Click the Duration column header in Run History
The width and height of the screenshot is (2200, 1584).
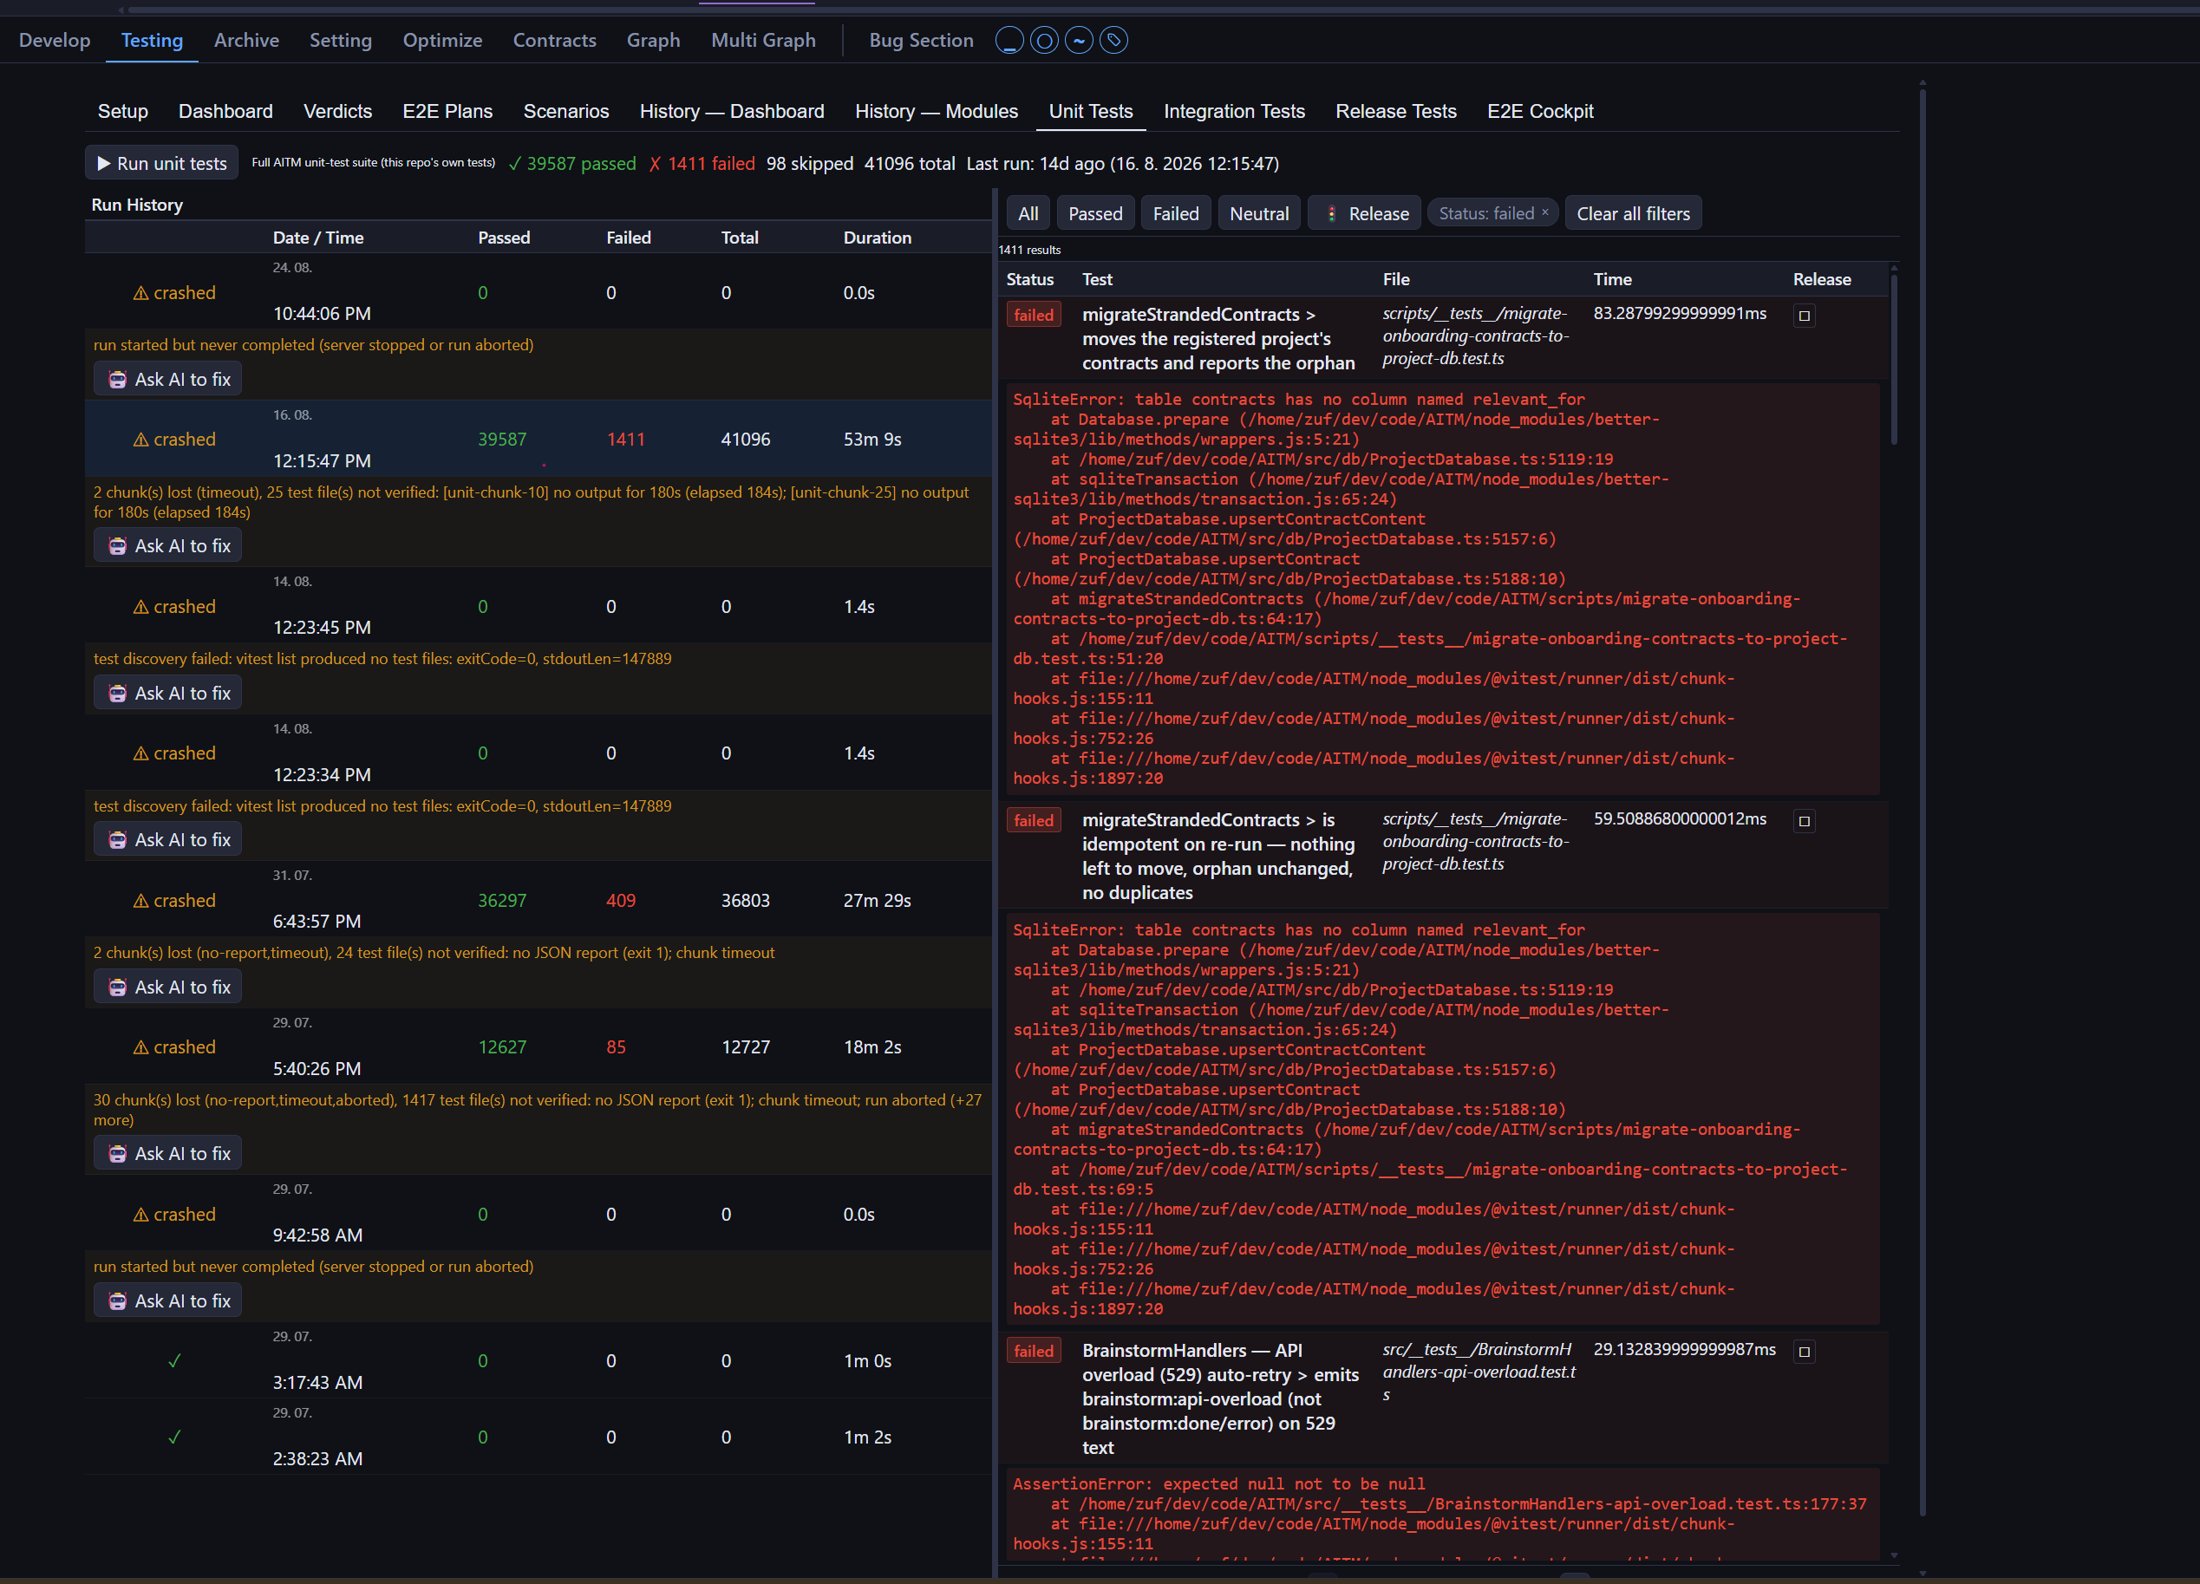click(877, 237)
